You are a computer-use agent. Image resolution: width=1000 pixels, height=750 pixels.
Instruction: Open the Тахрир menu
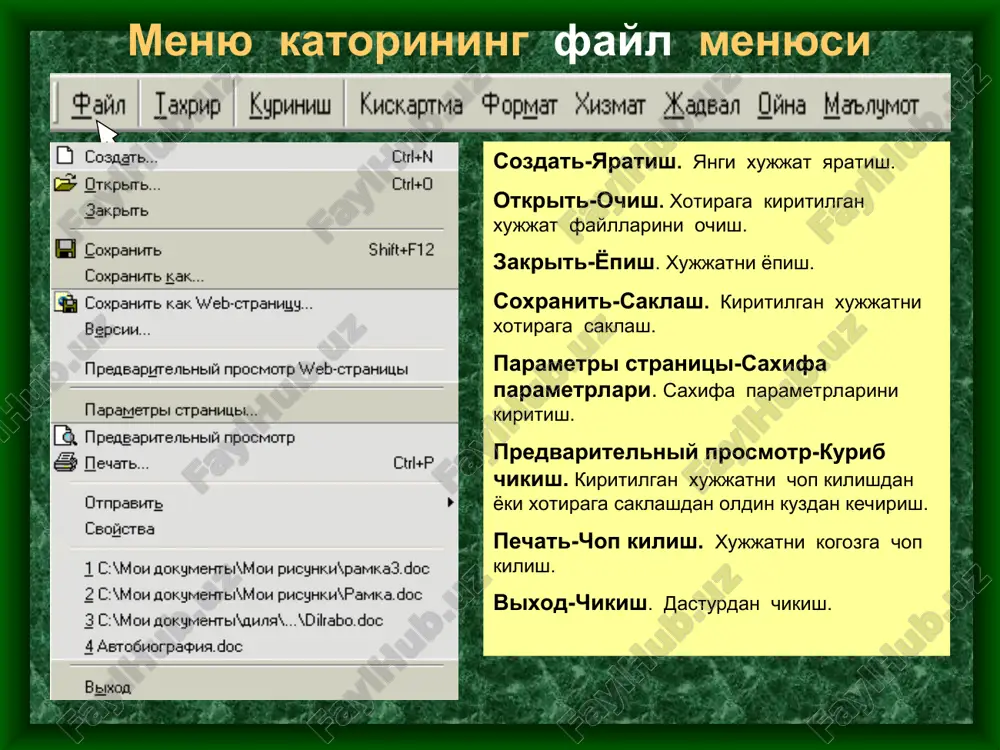(188, 105)
